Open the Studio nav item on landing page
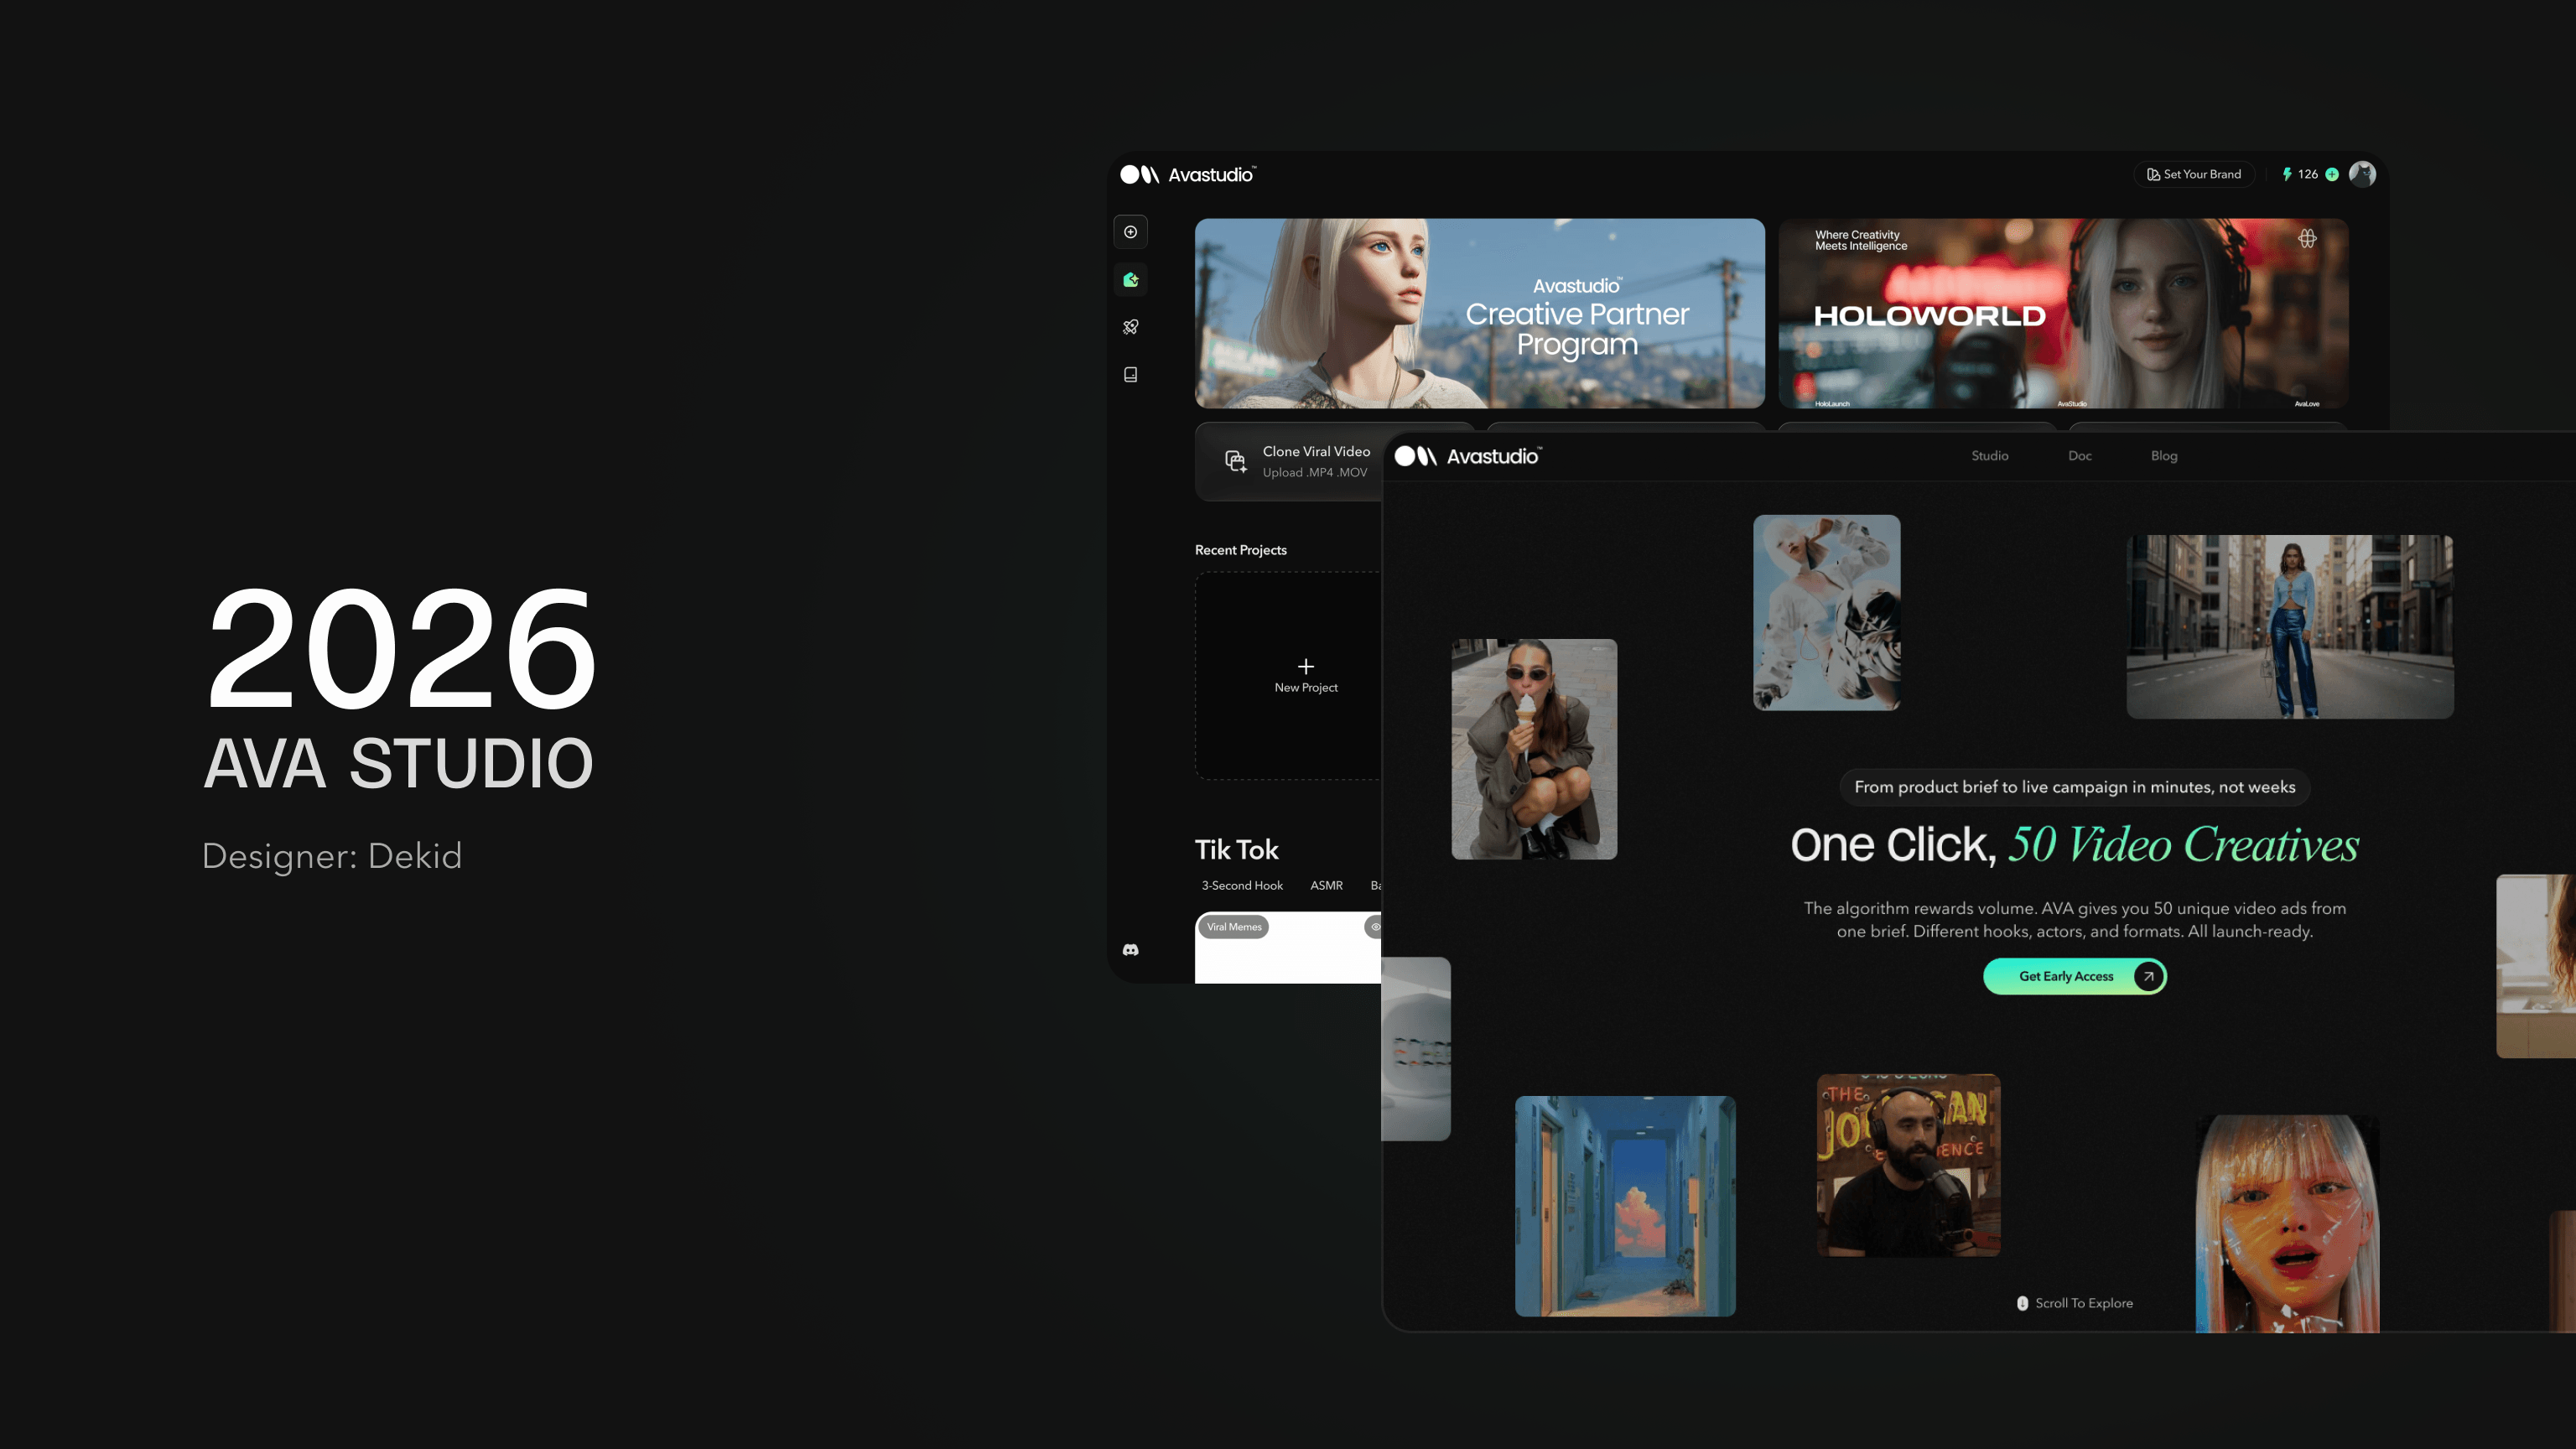This screenshot has height=1449, width=2576. point(1990,456)
